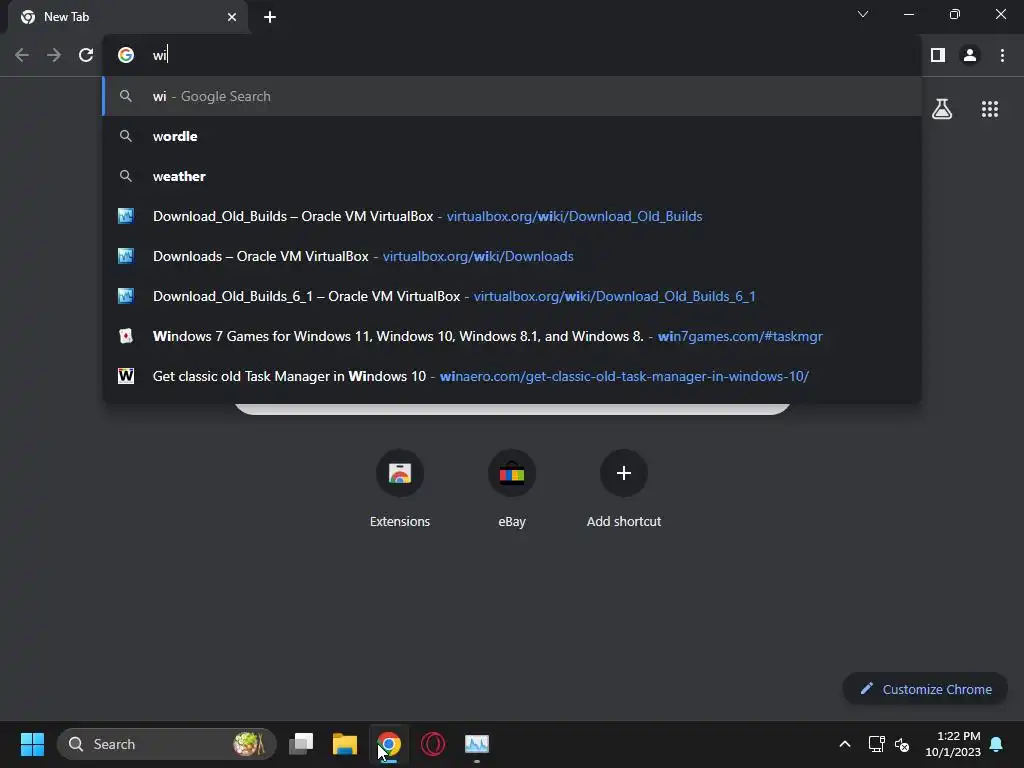Image resolution: width=1024 pixels, height=768 pixels.
Task: Open the notifications bell icon
Action: point(997,744)
